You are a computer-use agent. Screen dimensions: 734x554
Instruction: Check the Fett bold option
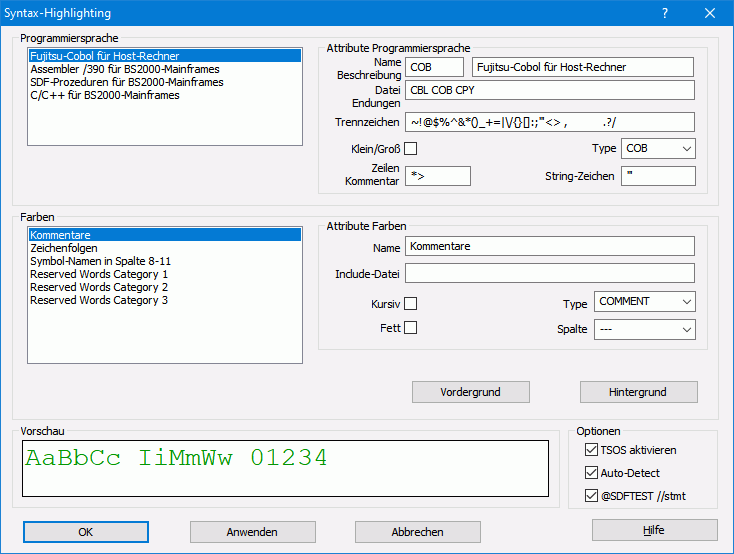[410, 327]
